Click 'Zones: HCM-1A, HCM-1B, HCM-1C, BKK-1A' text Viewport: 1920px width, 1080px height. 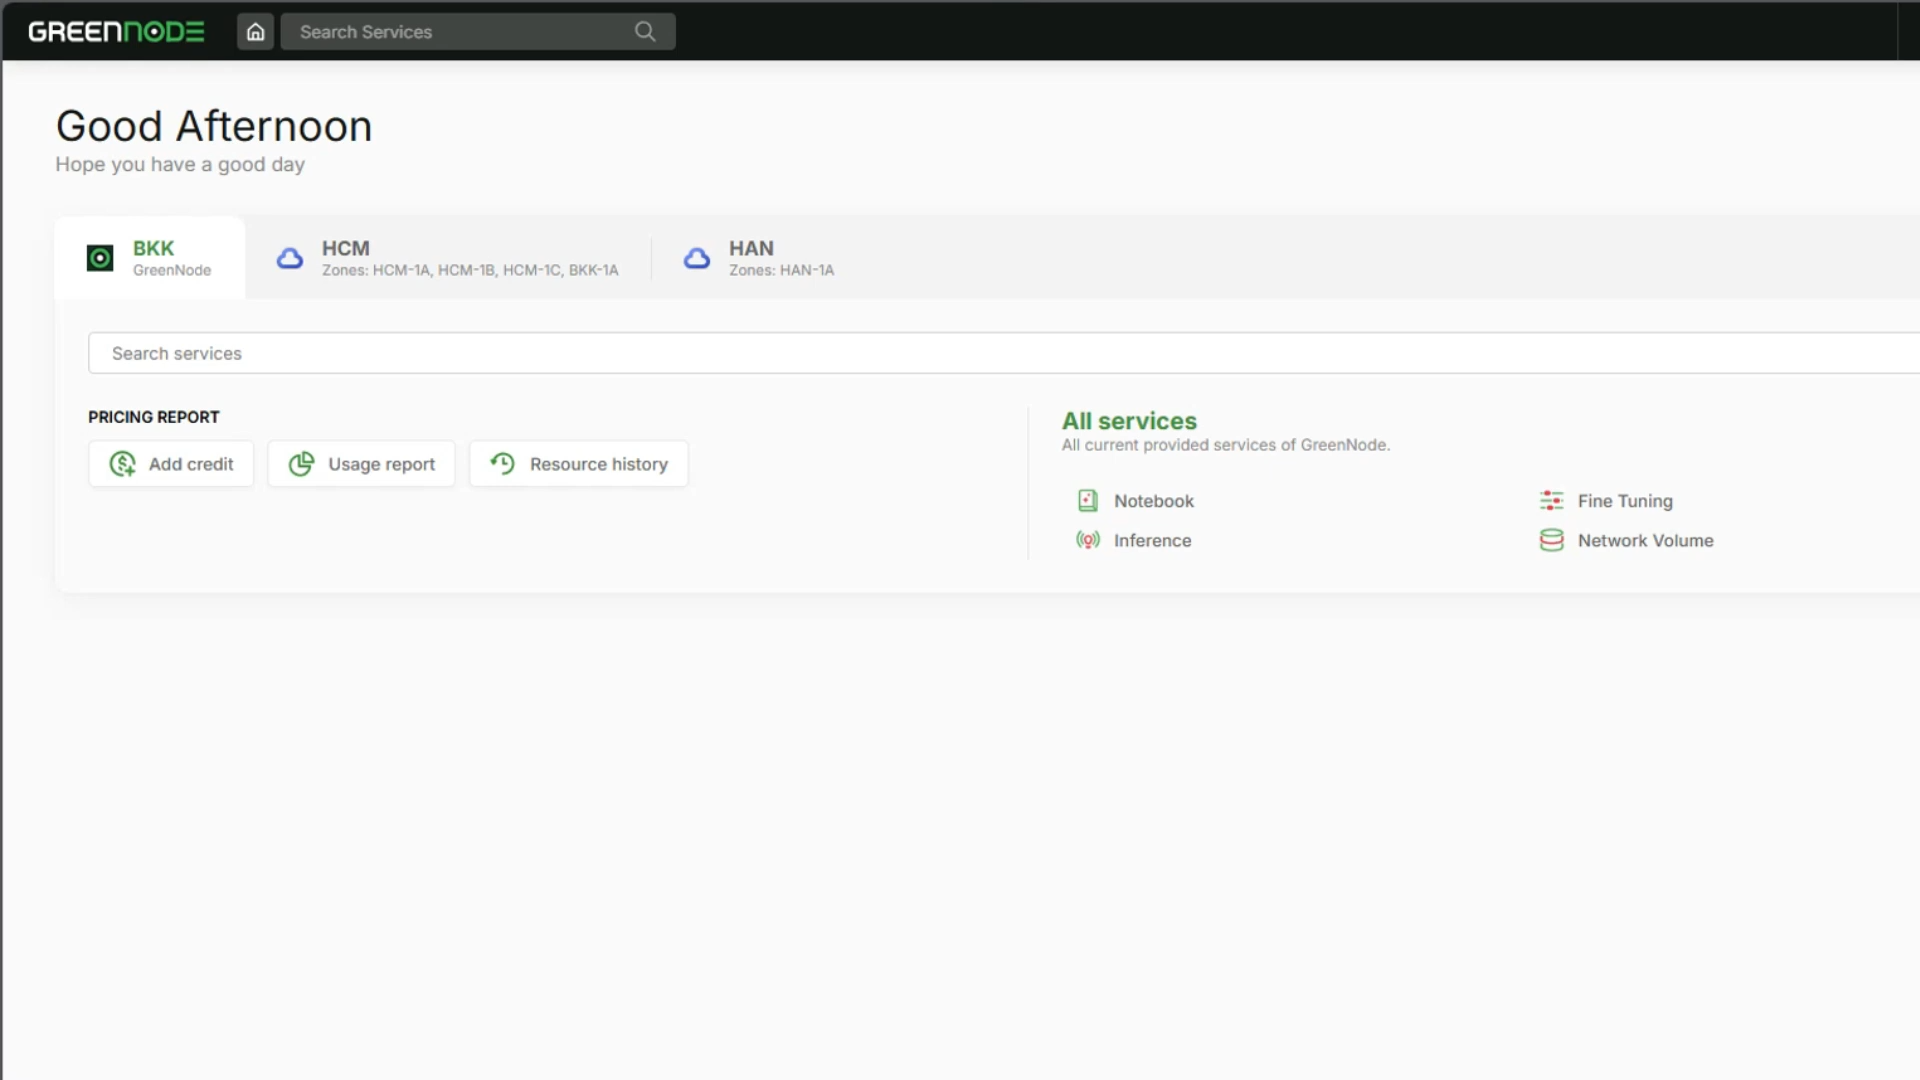pyautogui.click(x=470, y=270)
